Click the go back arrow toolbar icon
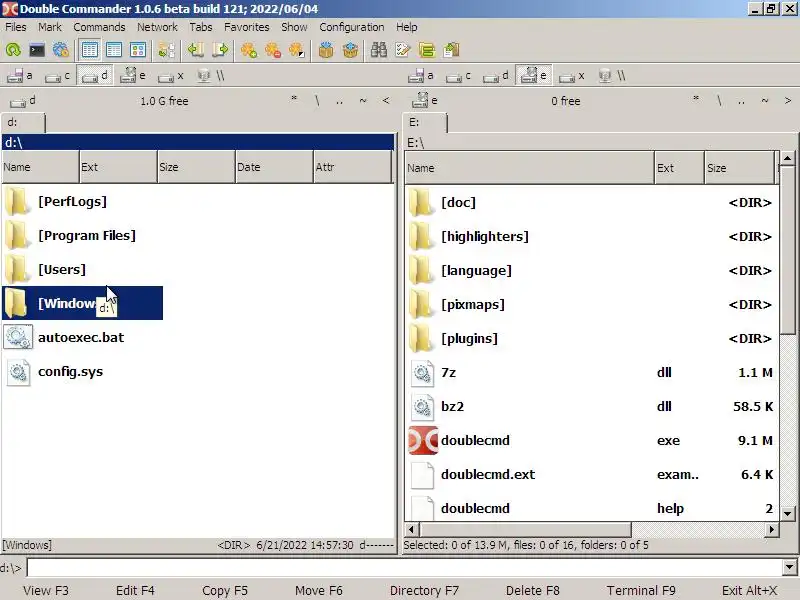Viewport: 800px width, 600px height. 195,50
